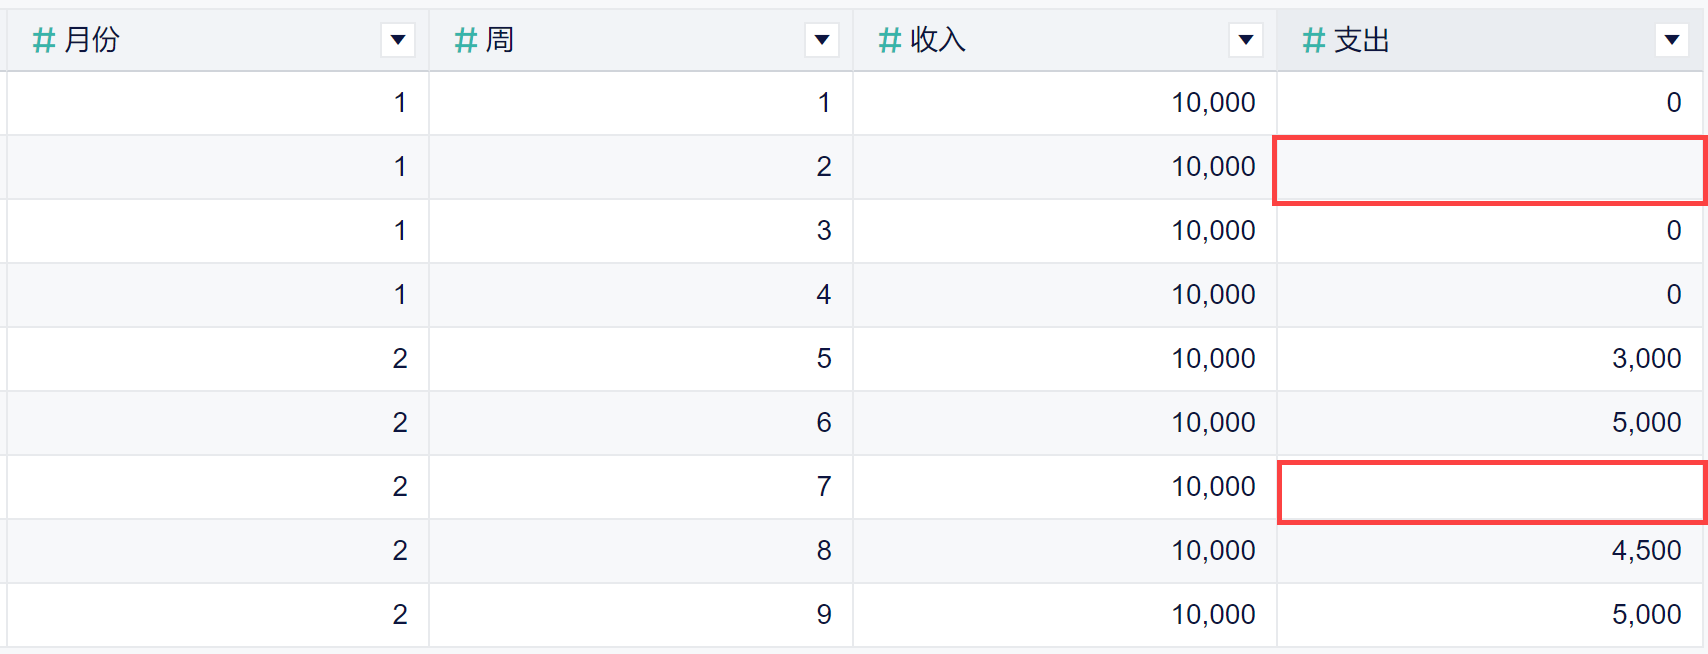Screen dimensions: 1708x654
Task: Expand the 支出 column dropdown arrow
Action: point(1671,40)
